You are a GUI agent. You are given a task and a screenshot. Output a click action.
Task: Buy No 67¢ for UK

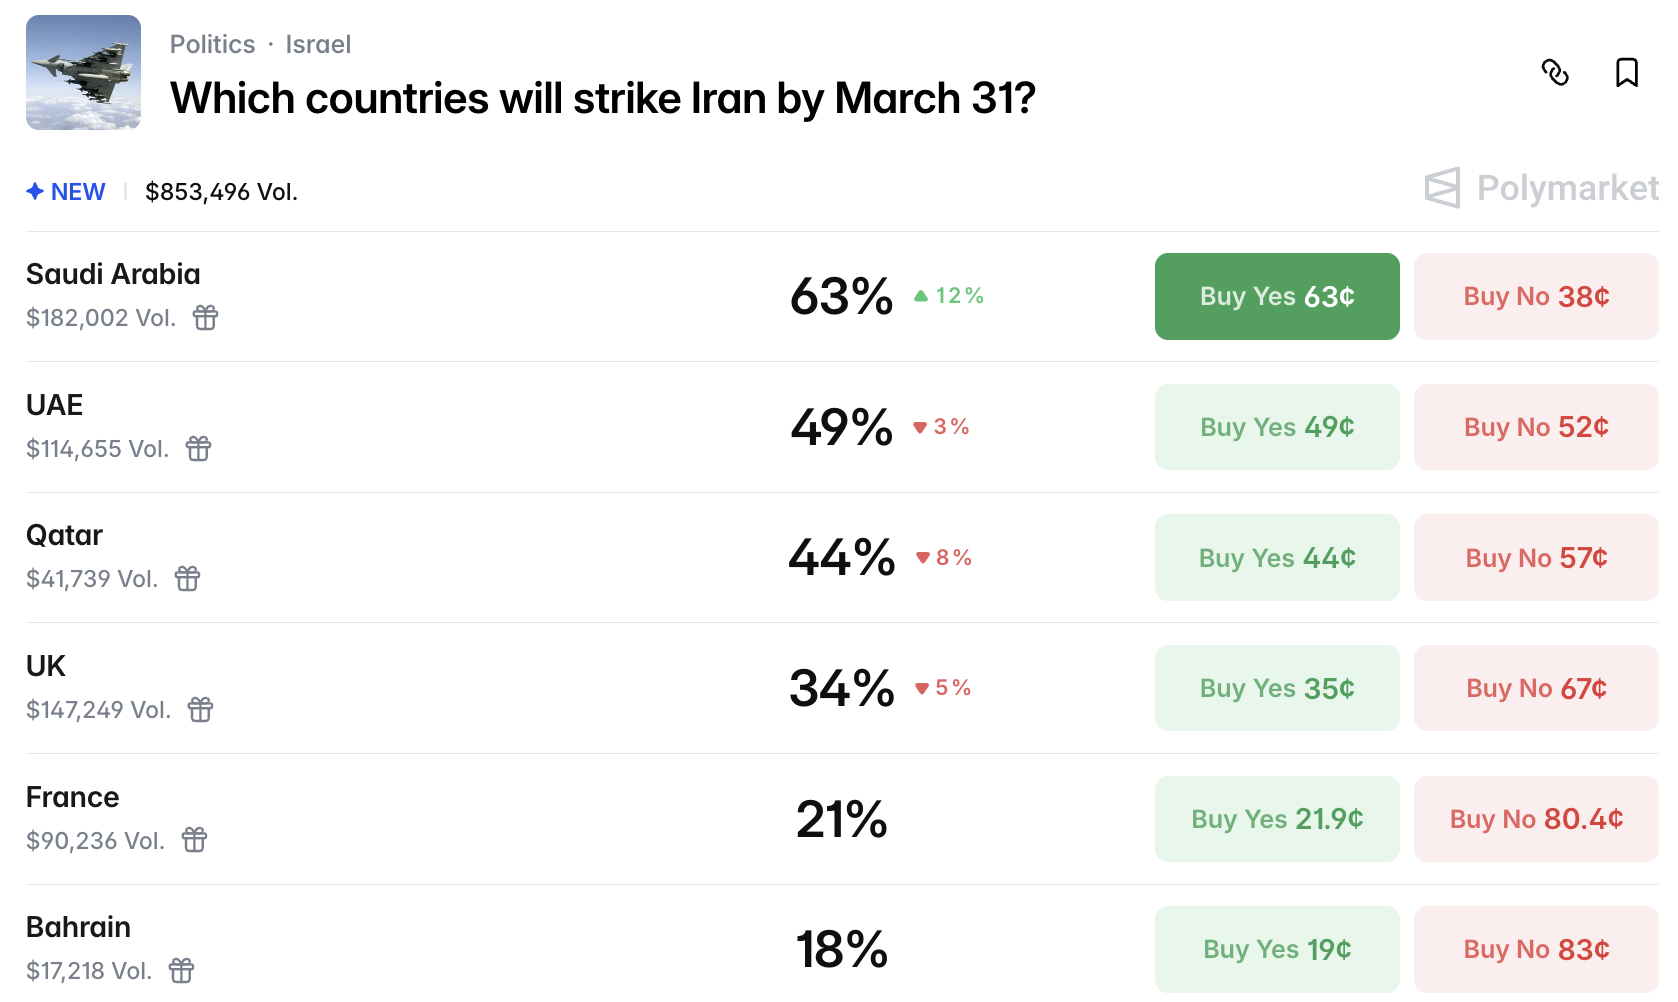click(x=1536, y=689)
